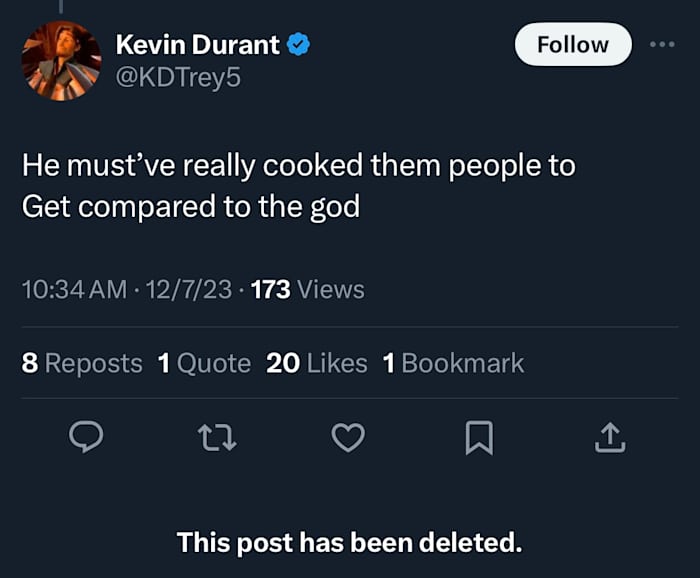This screenshot has width=700, height=578.
Task: Click the post text about cooked people
Action: pyautogui.click(x=298, y=187)
